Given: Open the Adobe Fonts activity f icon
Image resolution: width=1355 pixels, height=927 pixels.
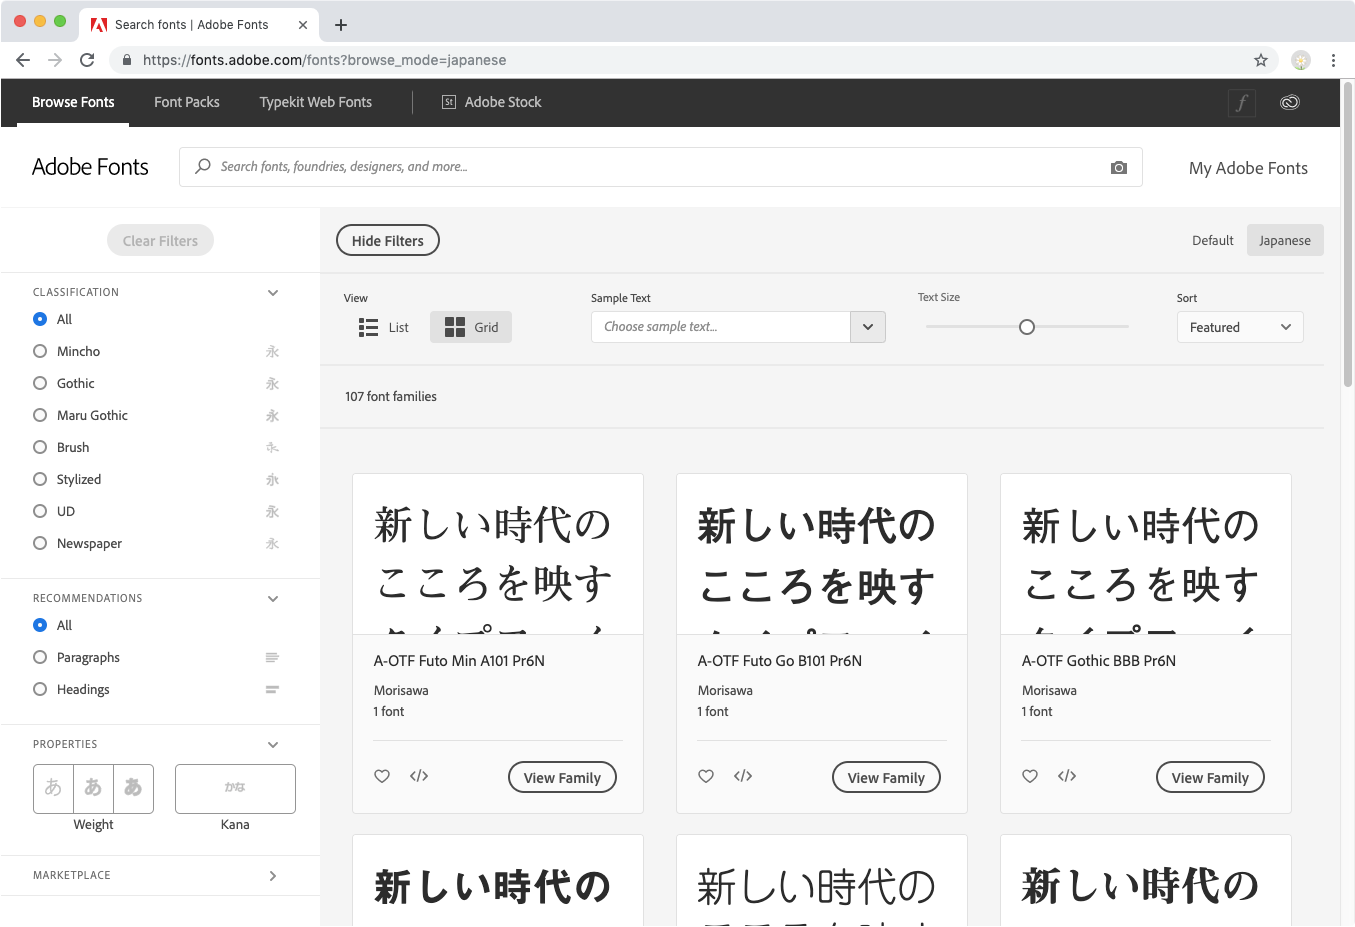Looking at the screenshot, I should pyautogui.click(x=1242, y=102).
